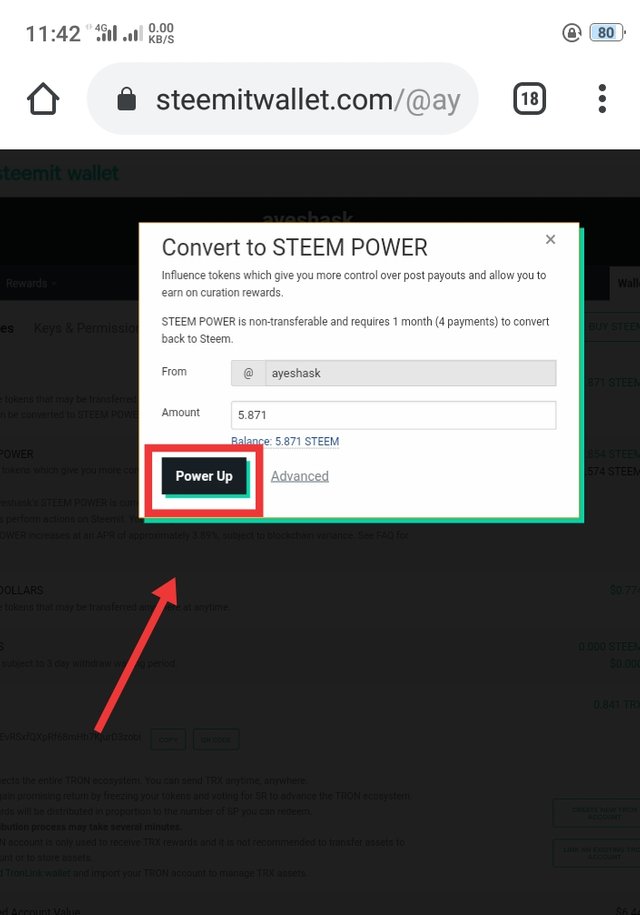The image size is (640, 915).
Task: Click the 11:42 clock in status bar
Action: (53, 34)
